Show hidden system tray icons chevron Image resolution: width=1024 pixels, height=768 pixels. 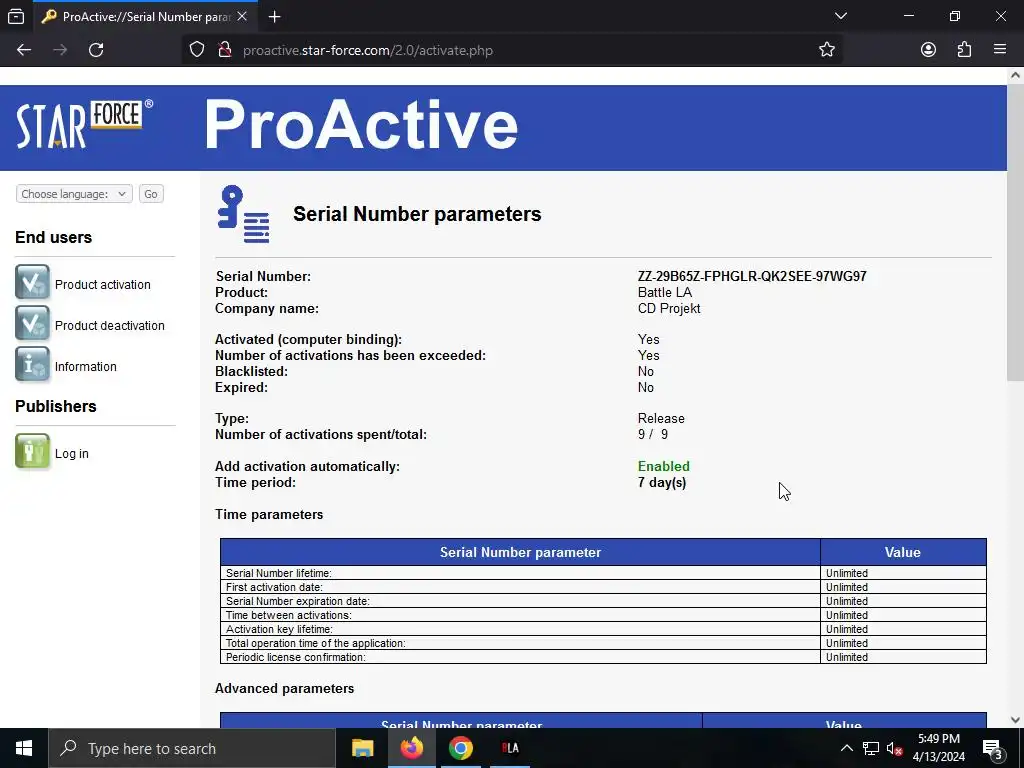846,748
